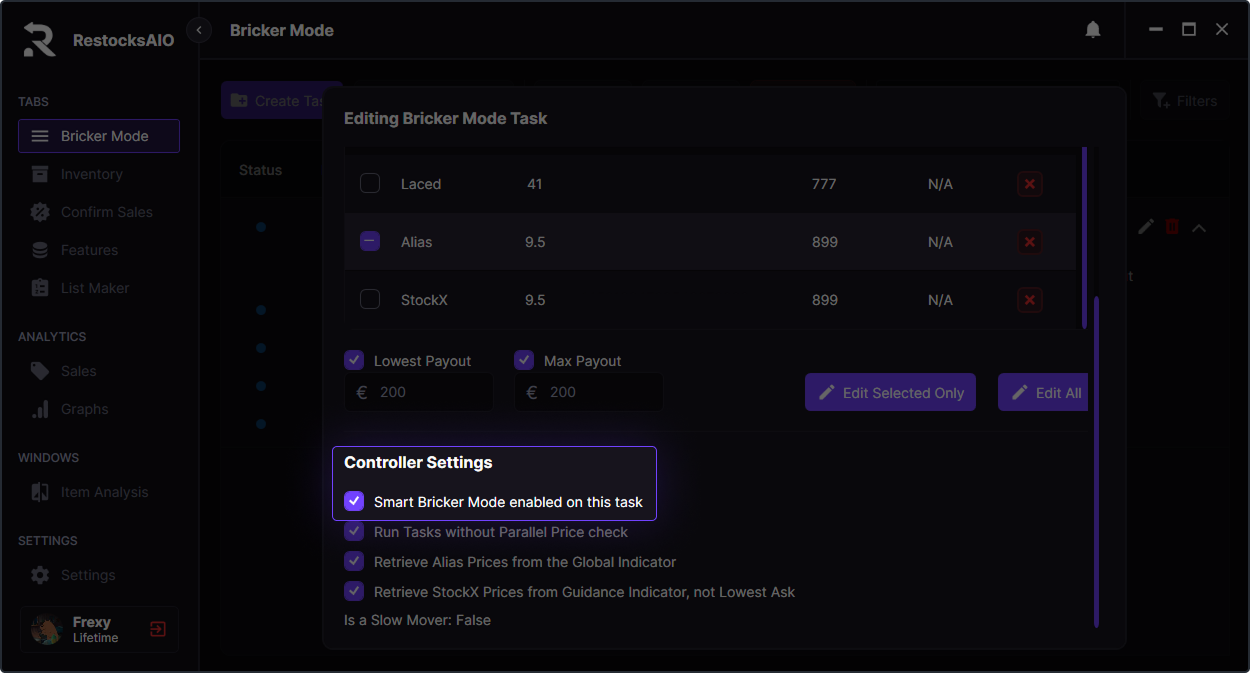Disable the Lowest Payout checkbox
This screenshot has height=673, width=1250.
pyautogui.click(x=354, y=360)
